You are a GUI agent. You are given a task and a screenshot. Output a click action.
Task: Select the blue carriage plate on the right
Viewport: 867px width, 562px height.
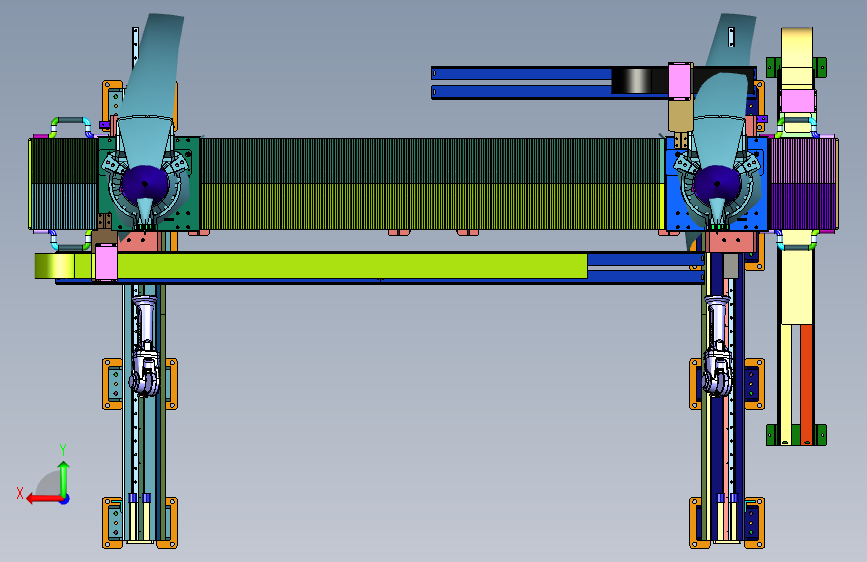pos(717,184)
